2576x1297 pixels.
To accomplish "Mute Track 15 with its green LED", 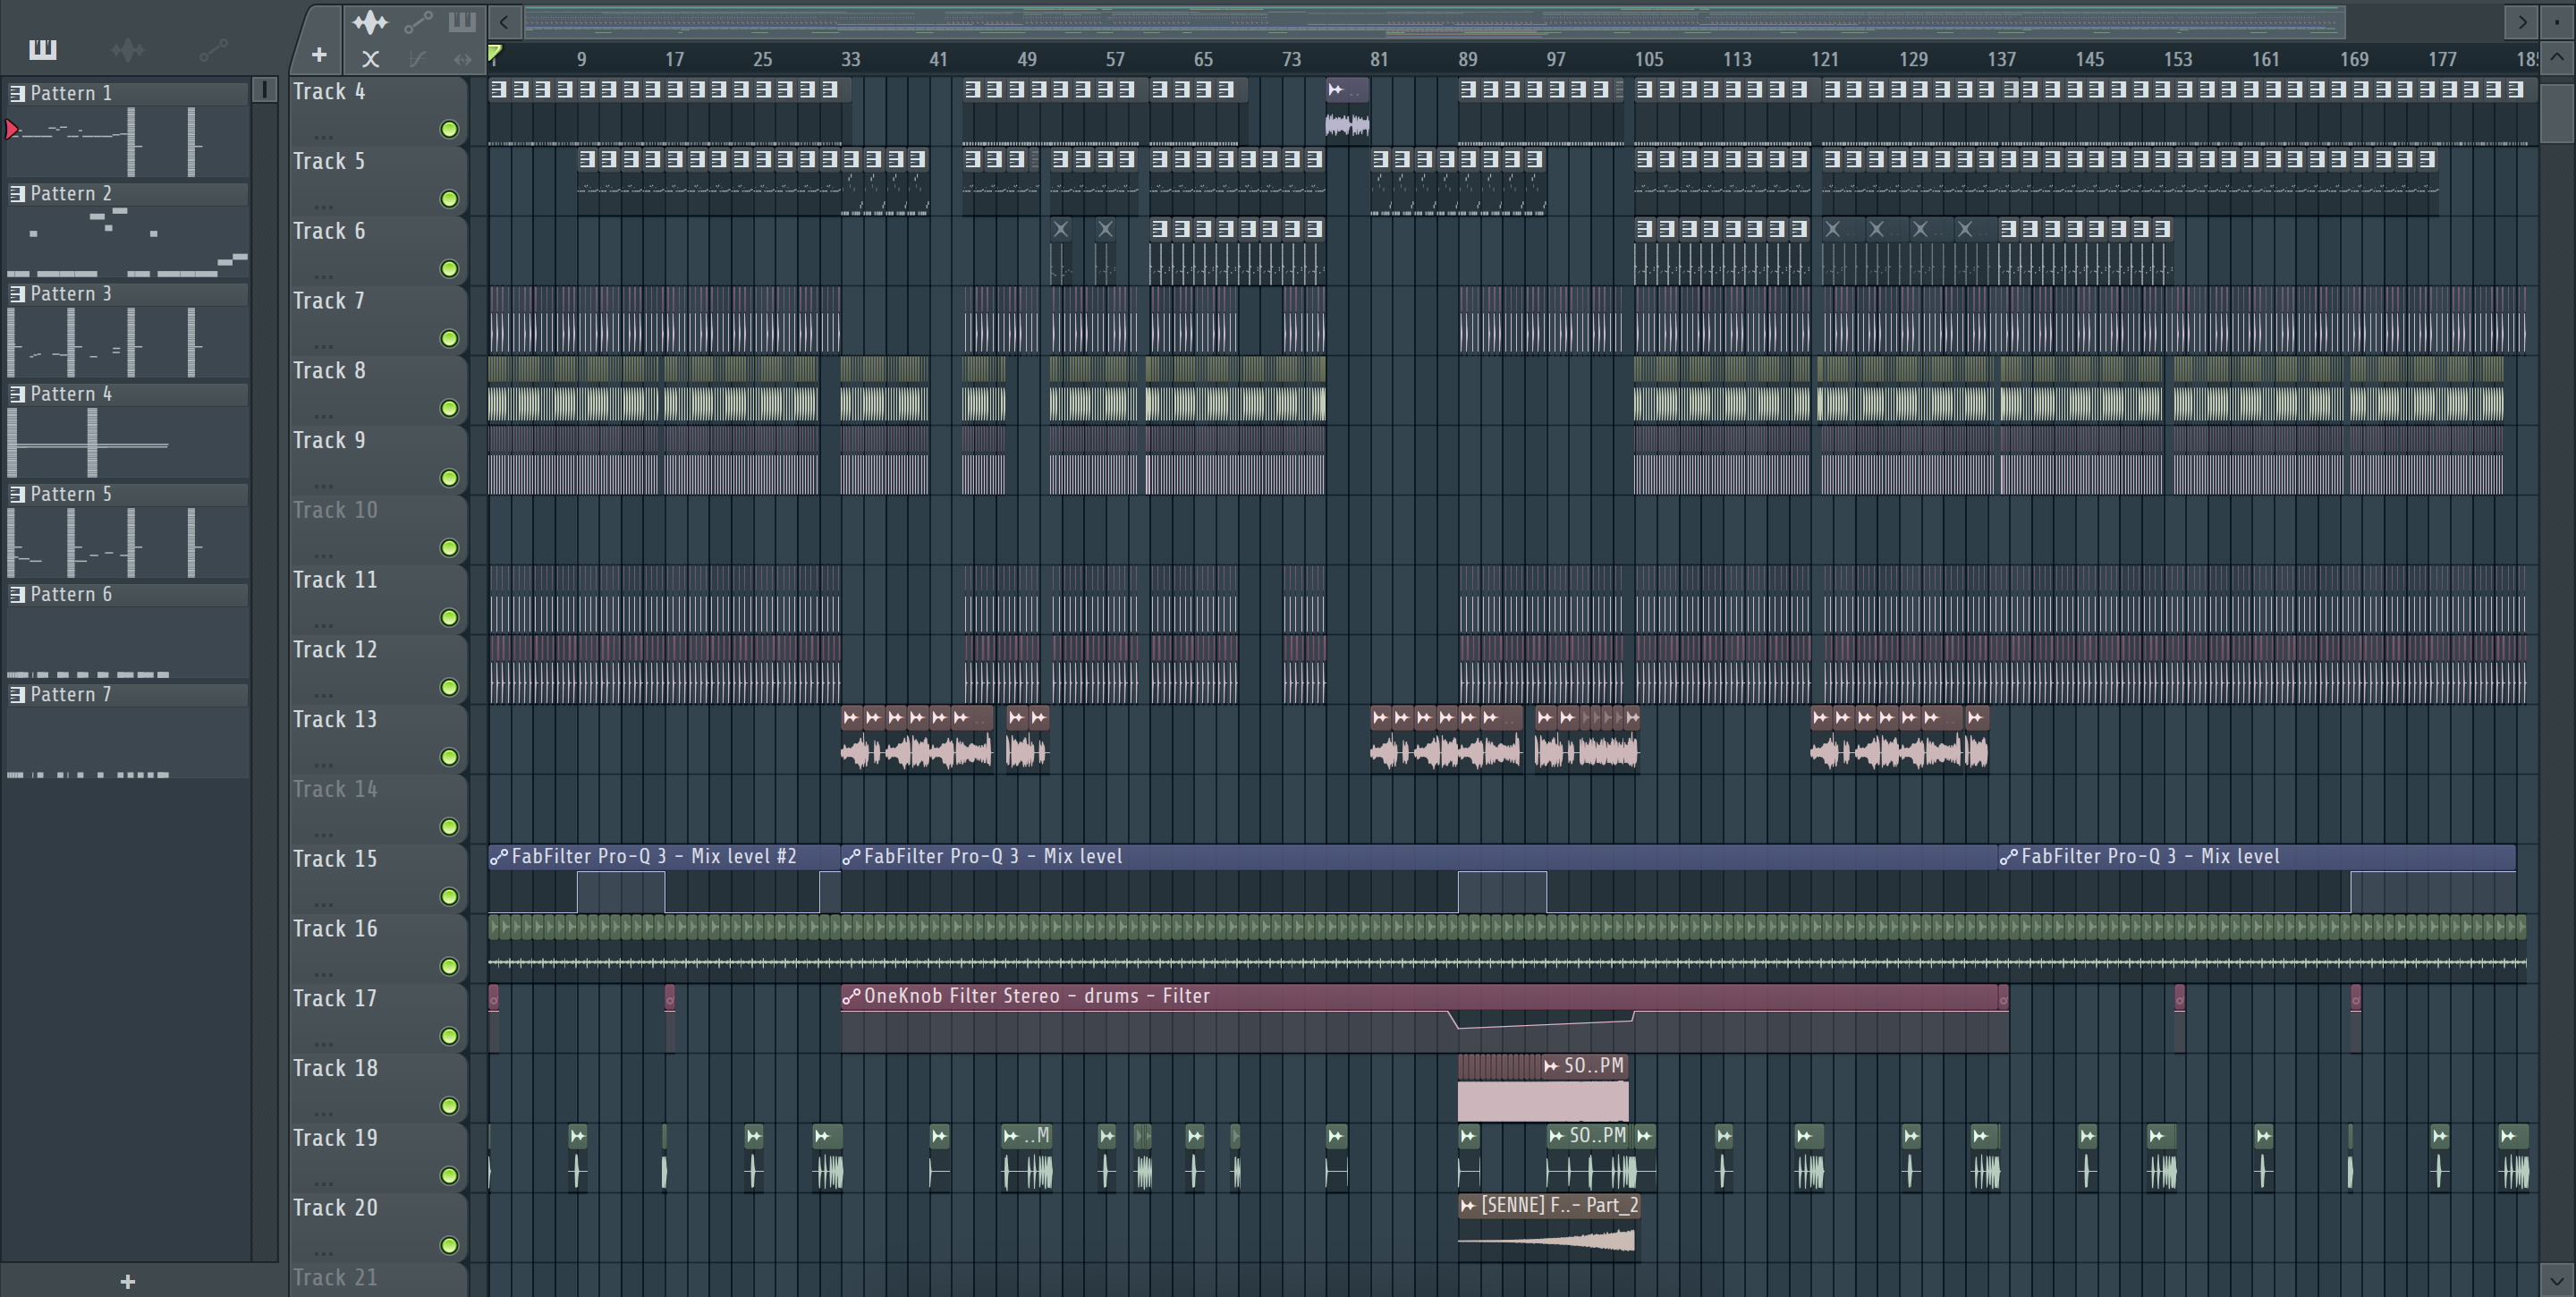I will tap(449, 897).
